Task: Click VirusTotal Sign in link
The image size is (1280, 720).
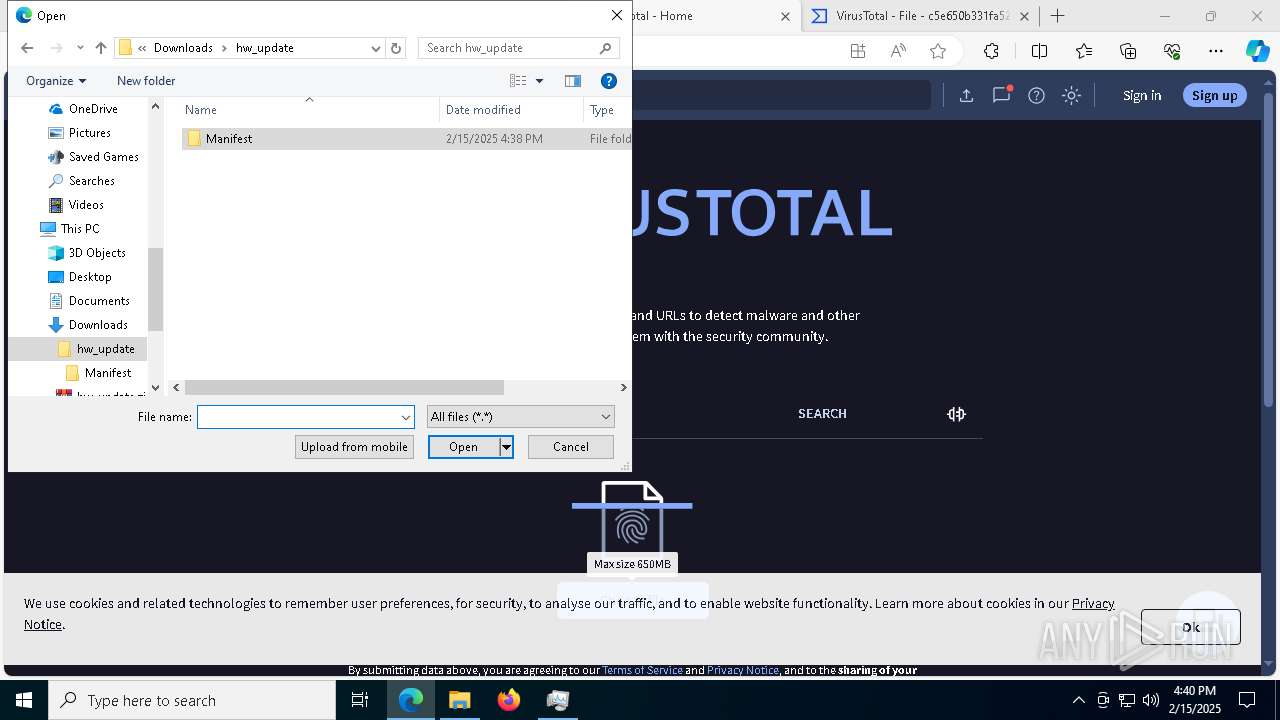Action: coord(1142,95)
